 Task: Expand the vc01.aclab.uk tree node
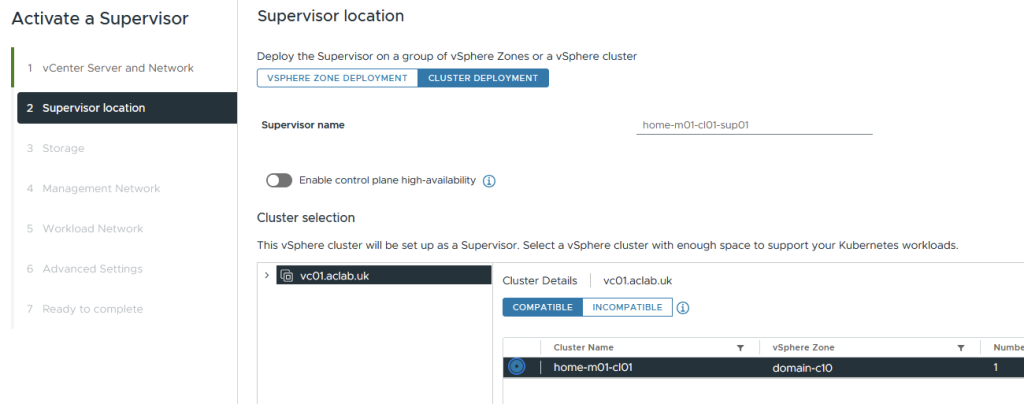[x=266, y=275]
